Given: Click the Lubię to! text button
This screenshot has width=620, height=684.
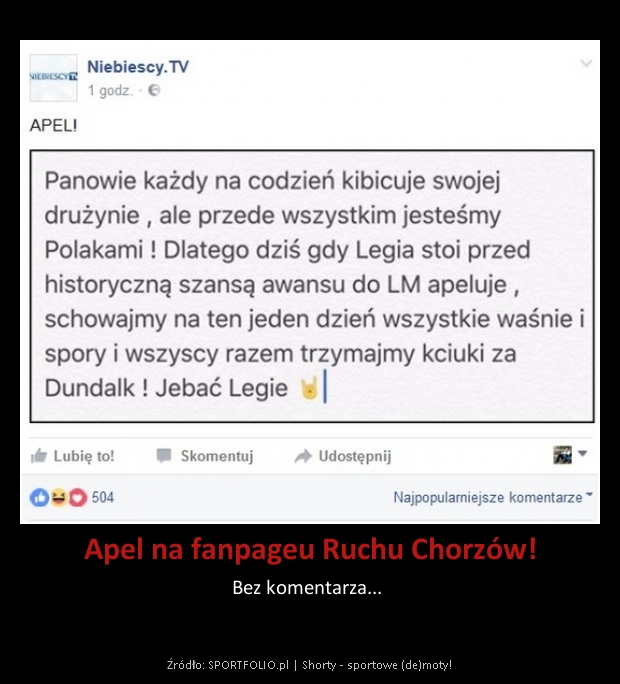Looking at the screenshot, I should coord(84,456).
